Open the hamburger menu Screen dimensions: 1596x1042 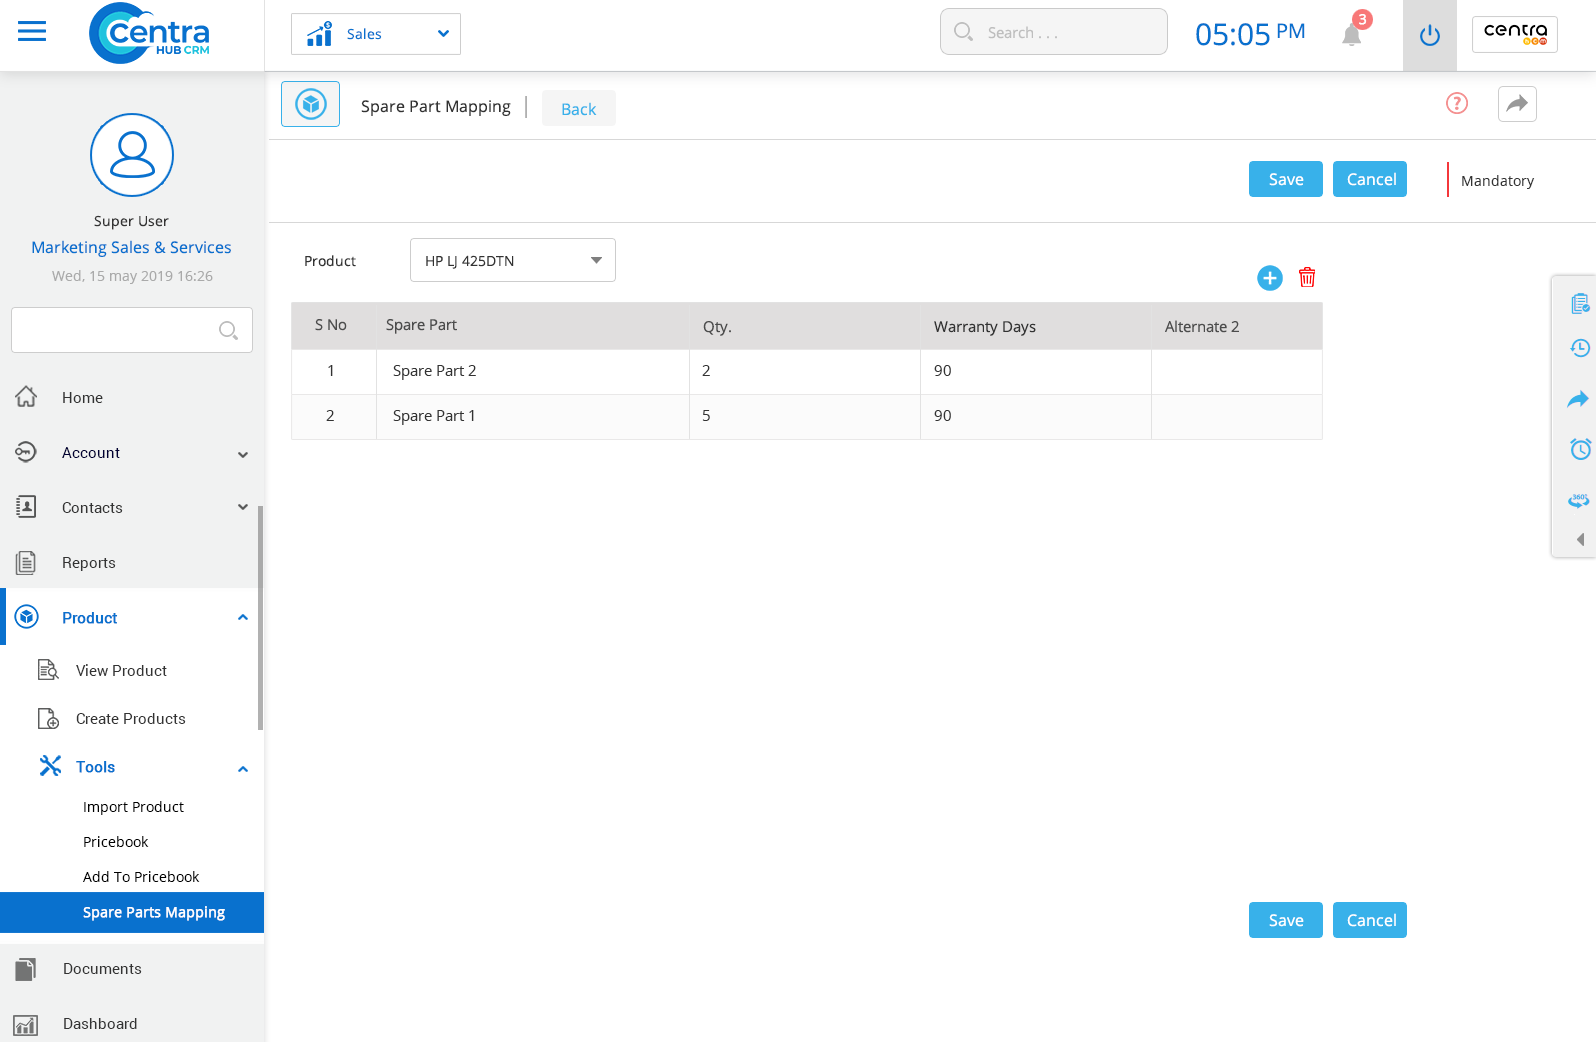32,32
